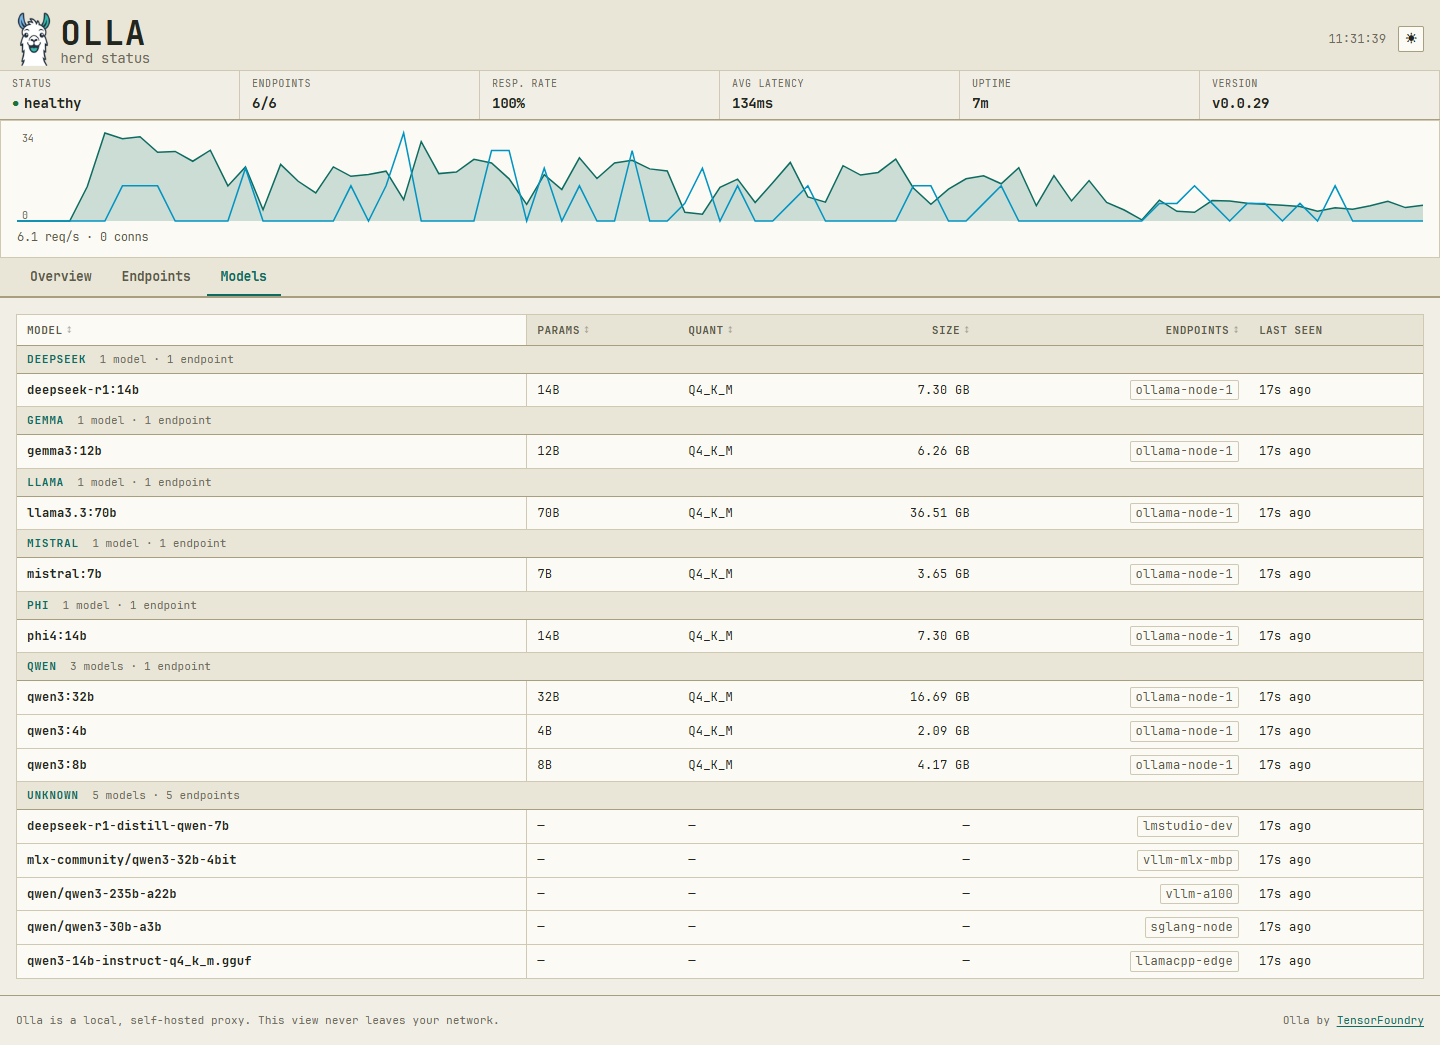Select the MISTRAL group header

click(720, 544)
